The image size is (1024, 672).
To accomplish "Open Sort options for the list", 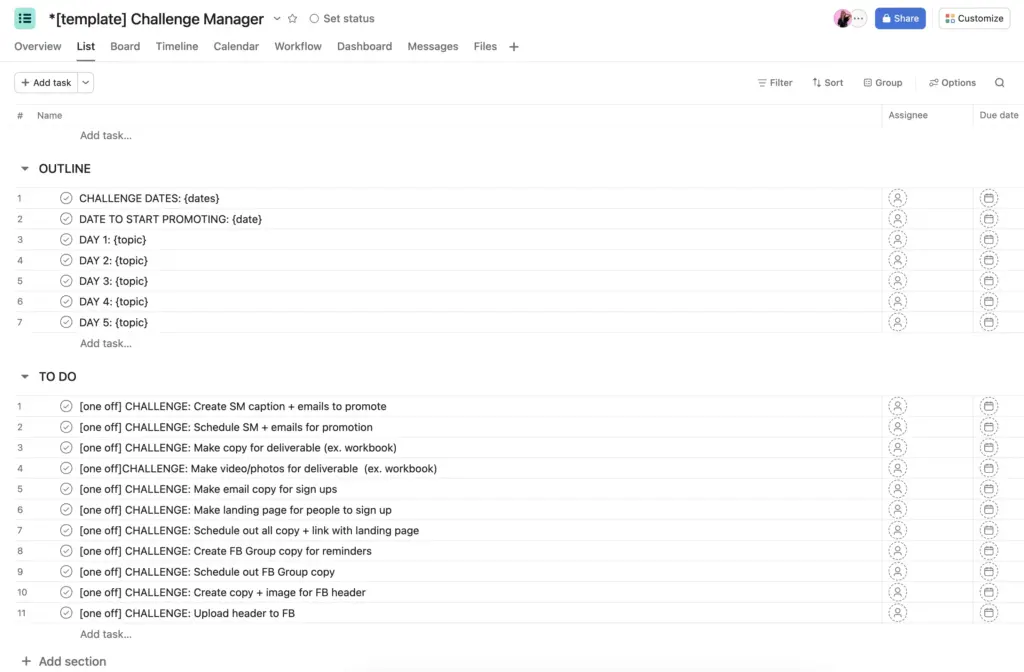I will click(827, 83).
